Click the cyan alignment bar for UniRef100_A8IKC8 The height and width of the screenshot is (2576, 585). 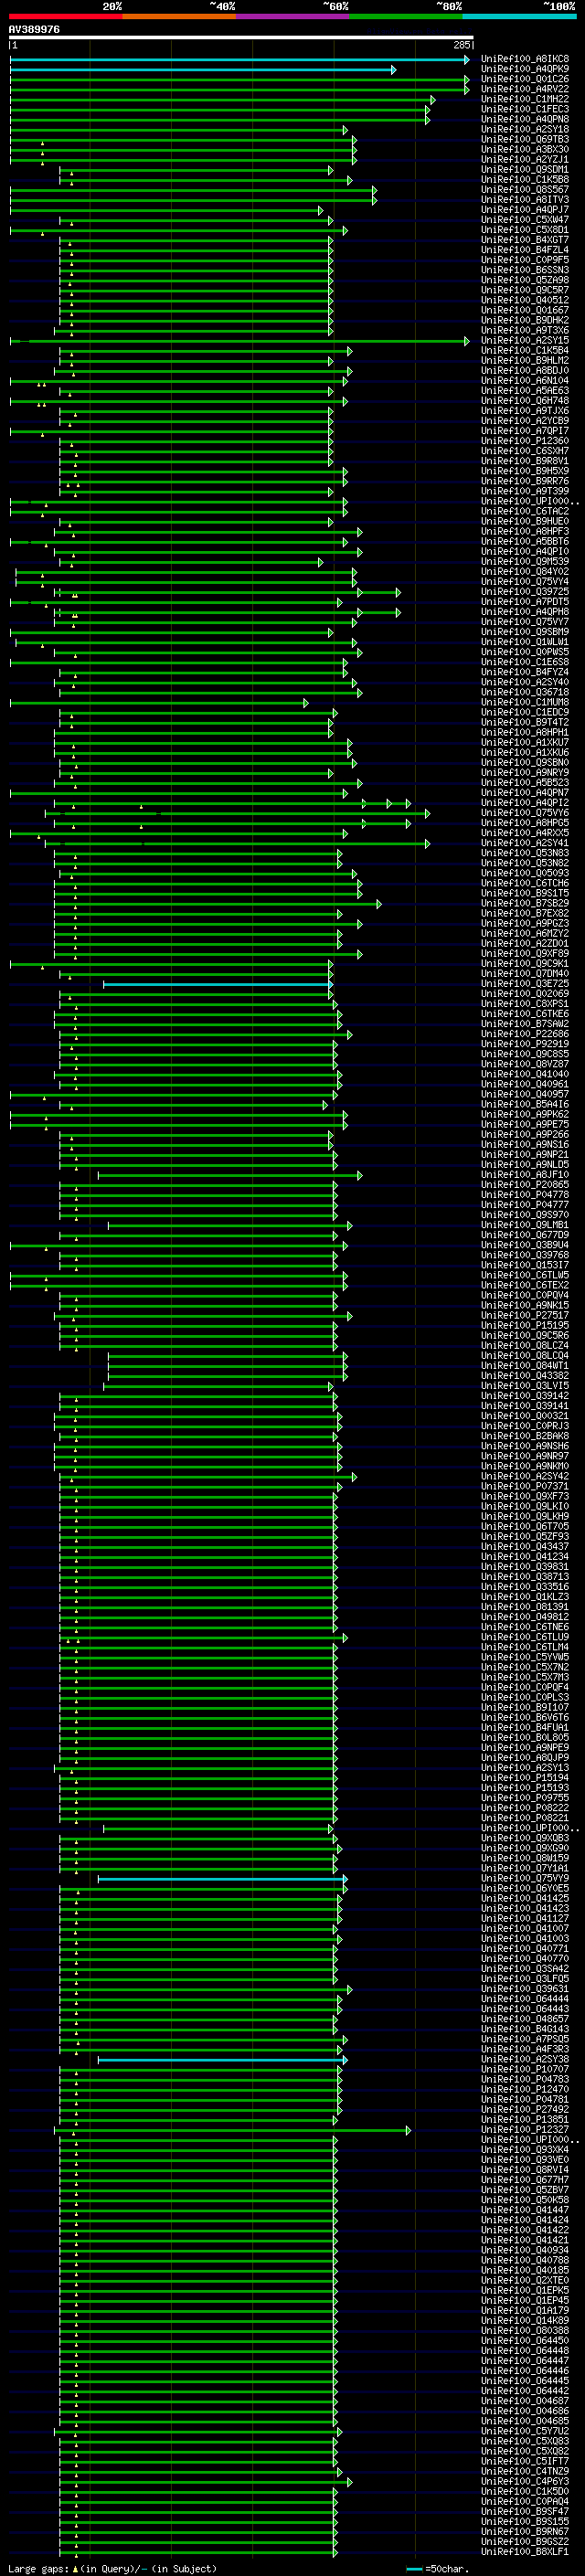pos(239,59)
